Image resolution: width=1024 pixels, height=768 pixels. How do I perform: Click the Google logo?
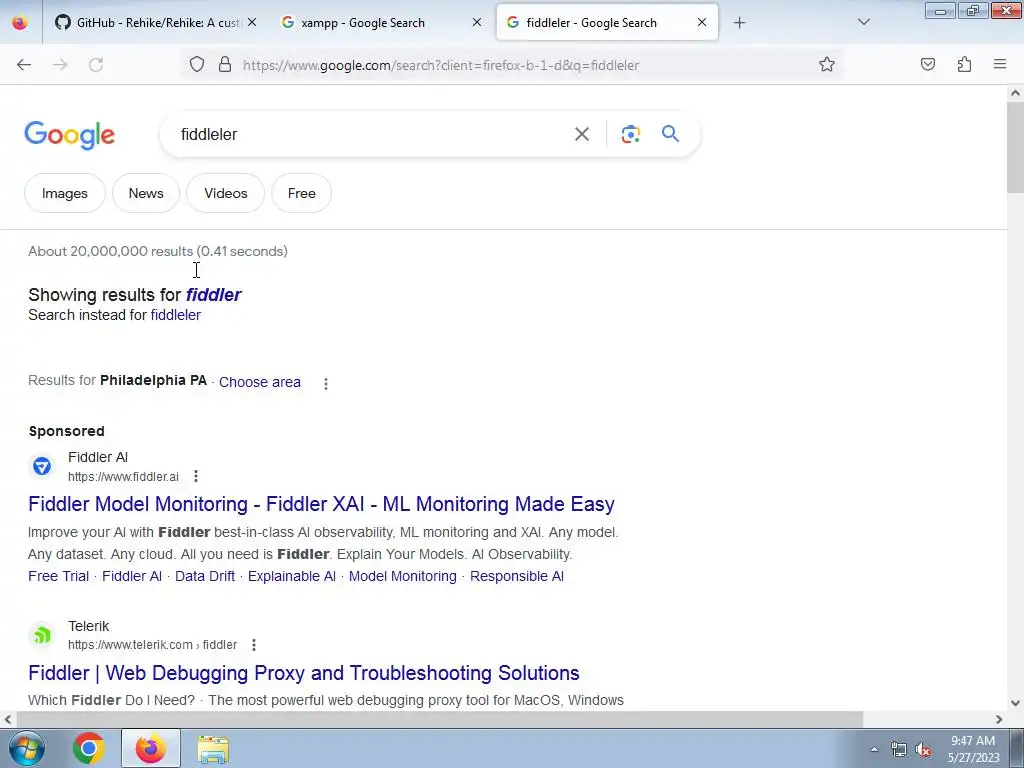[x=70, y=135]
